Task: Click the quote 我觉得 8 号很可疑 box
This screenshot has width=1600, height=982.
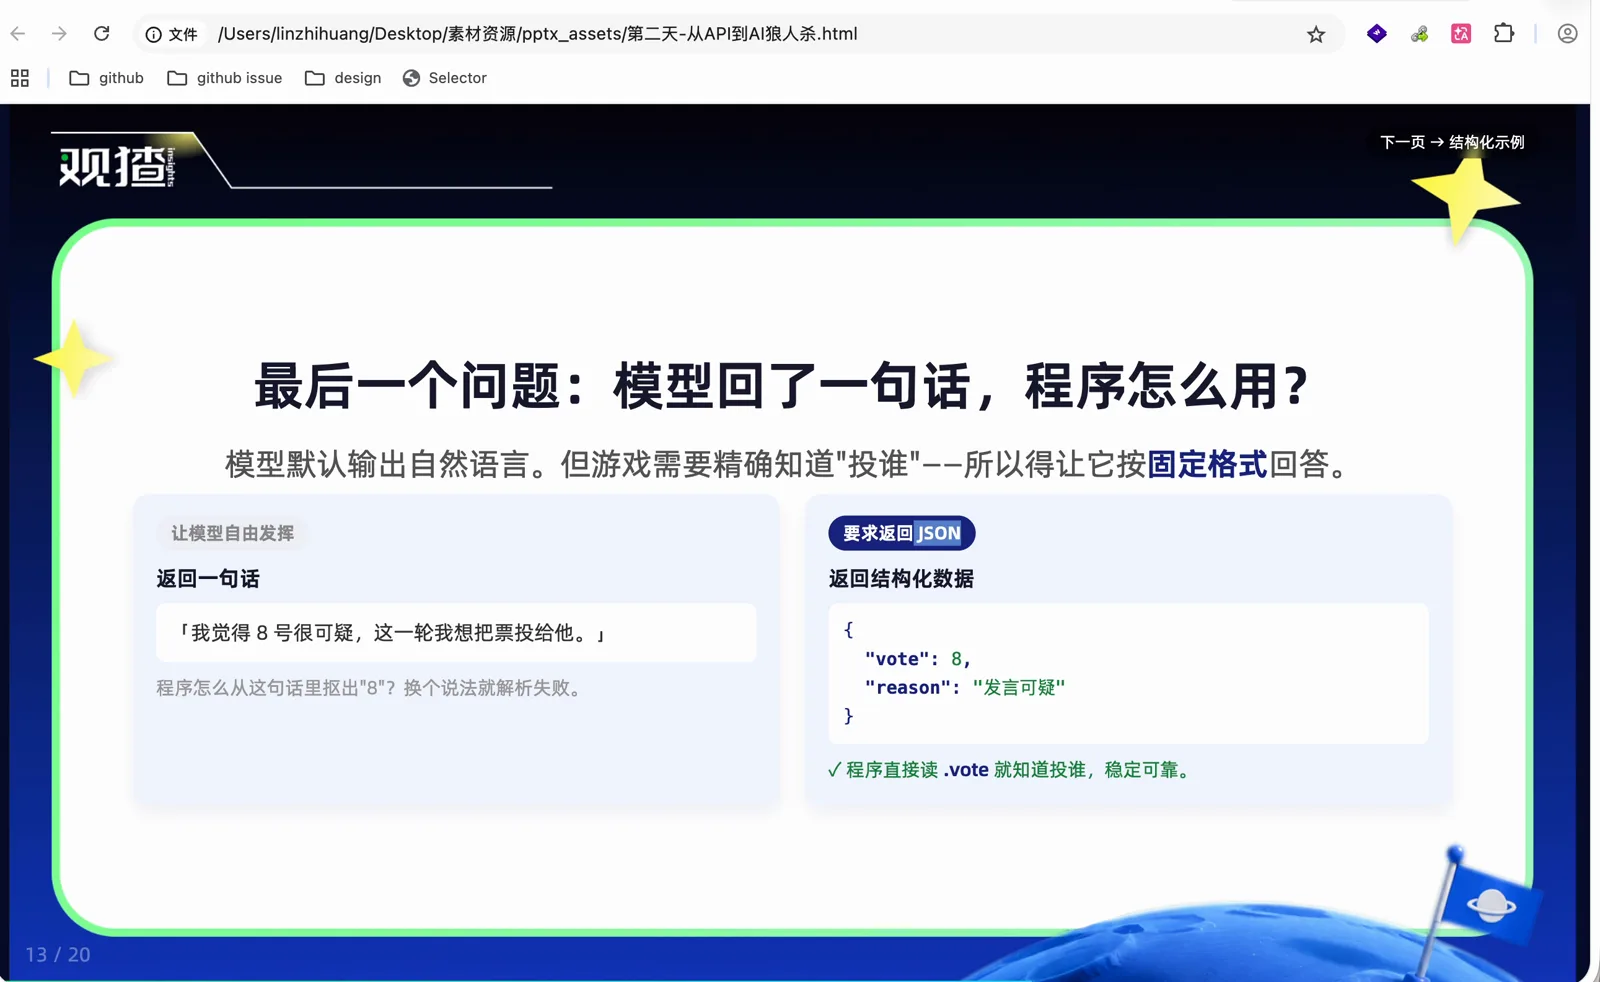Action: click(x=456, y=632)
